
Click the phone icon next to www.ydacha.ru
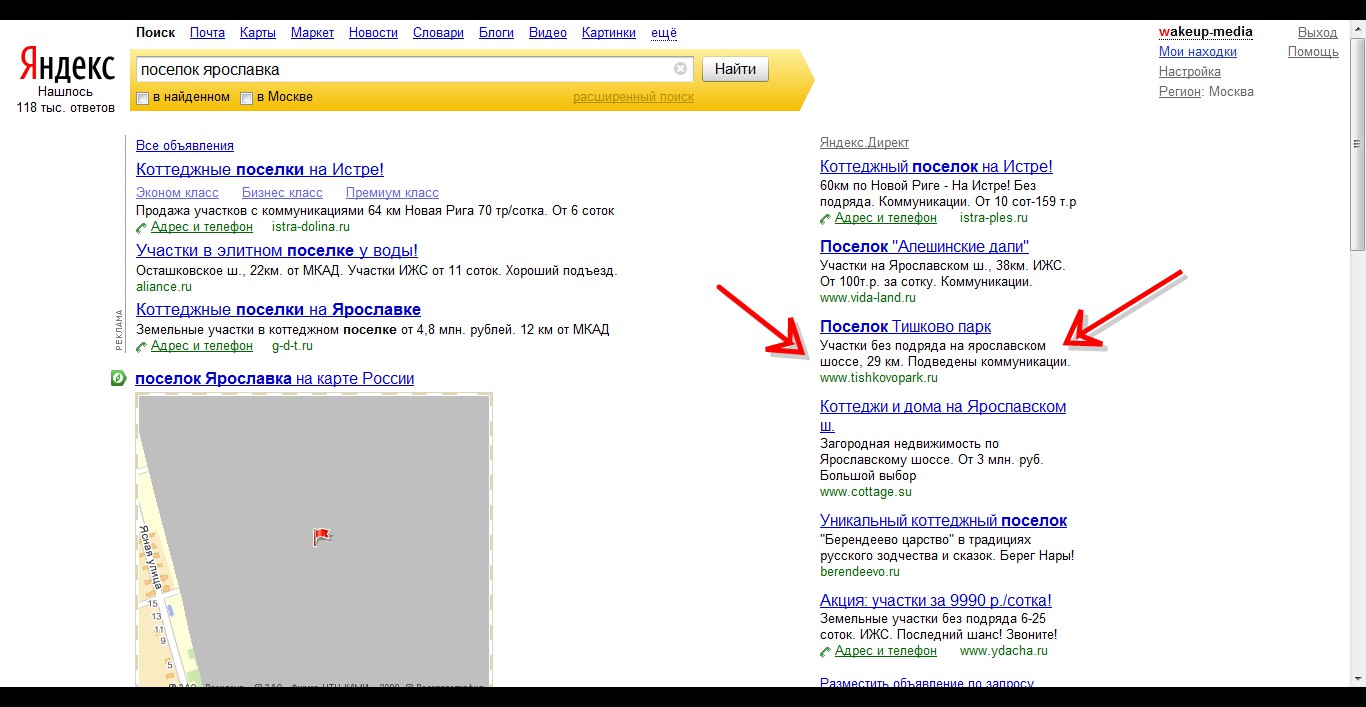click(826, 651)
